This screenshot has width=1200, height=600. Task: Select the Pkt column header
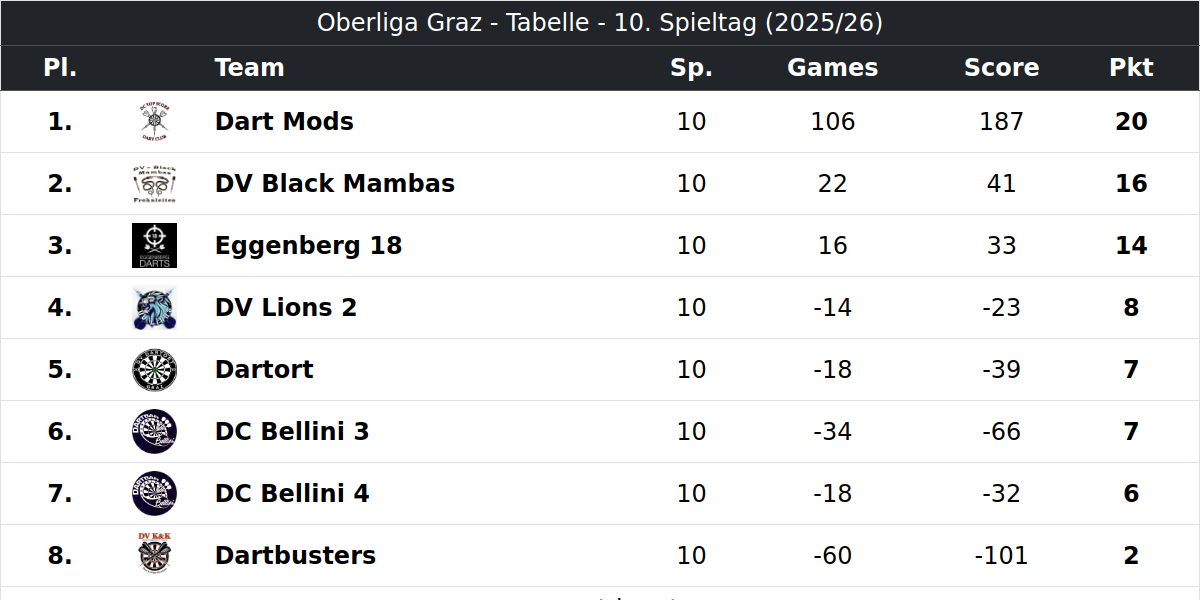point(1131,68)
